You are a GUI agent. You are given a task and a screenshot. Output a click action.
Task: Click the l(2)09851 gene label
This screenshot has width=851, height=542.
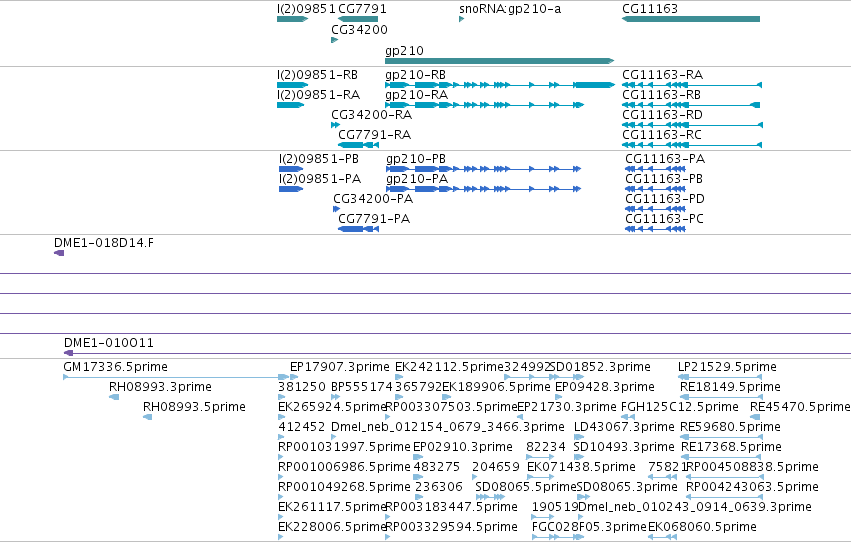306,9
